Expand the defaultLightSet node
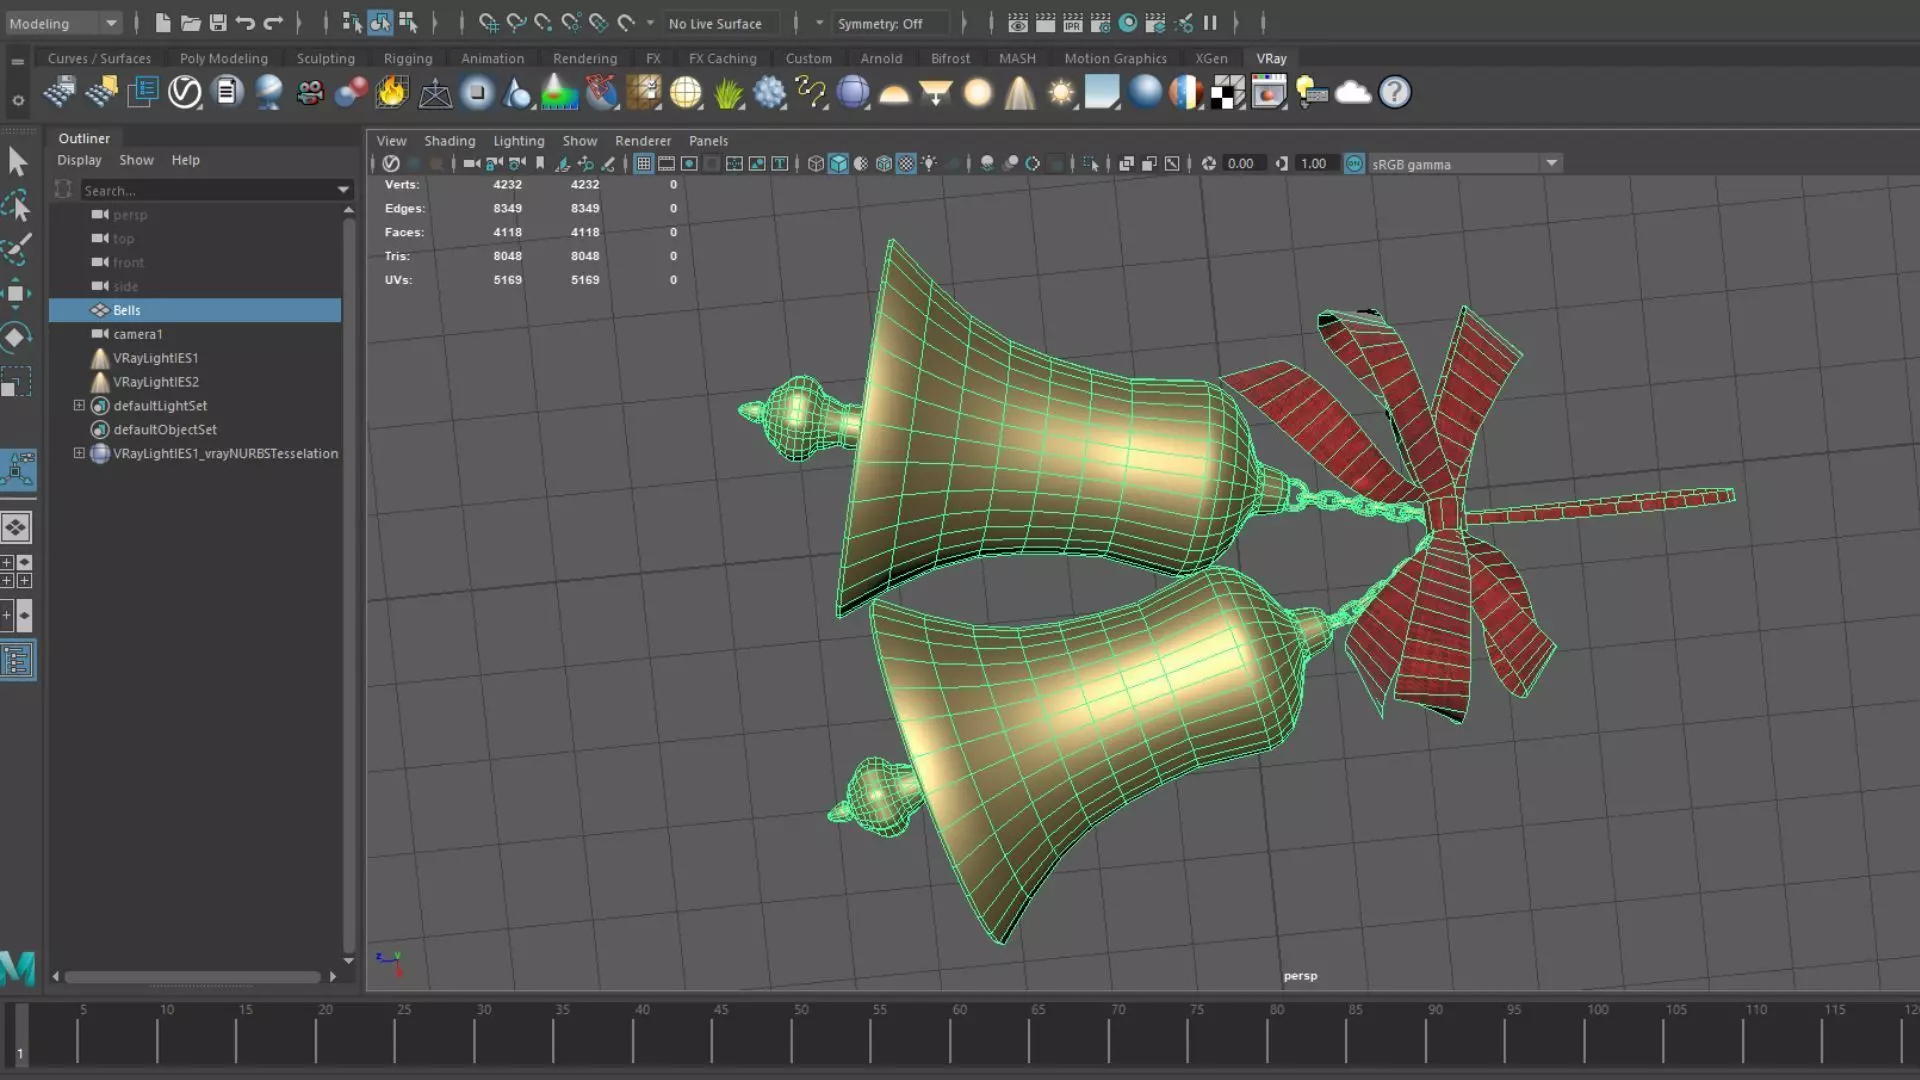This screenshot has height=1080, width=1920. [x=79, y=406]
